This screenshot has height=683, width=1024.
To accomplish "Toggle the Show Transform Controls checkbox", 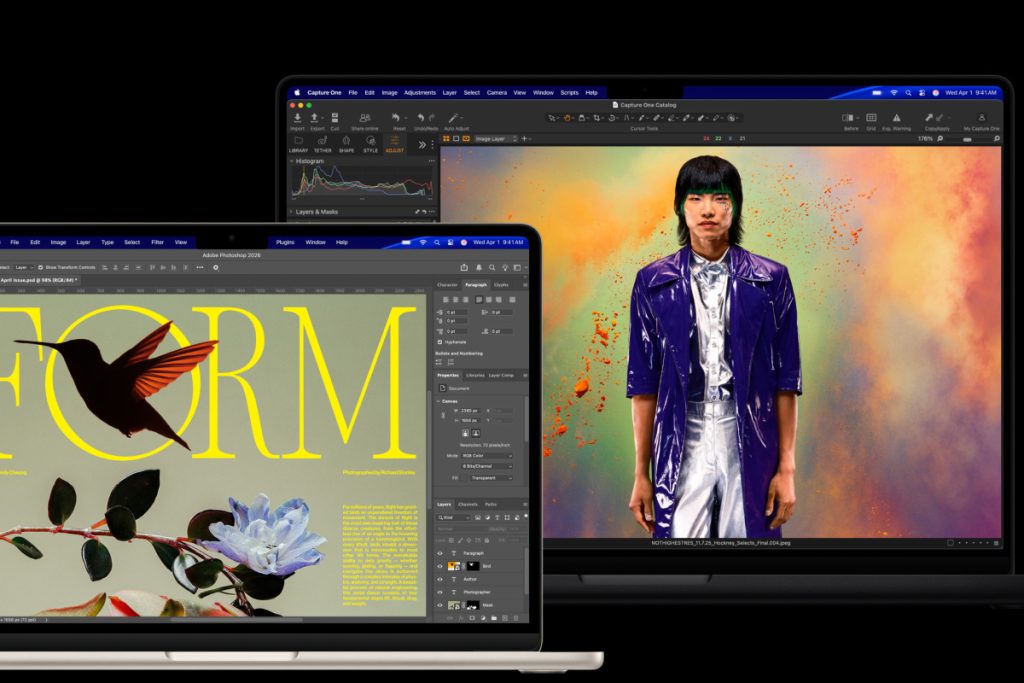I will point(40,267).
